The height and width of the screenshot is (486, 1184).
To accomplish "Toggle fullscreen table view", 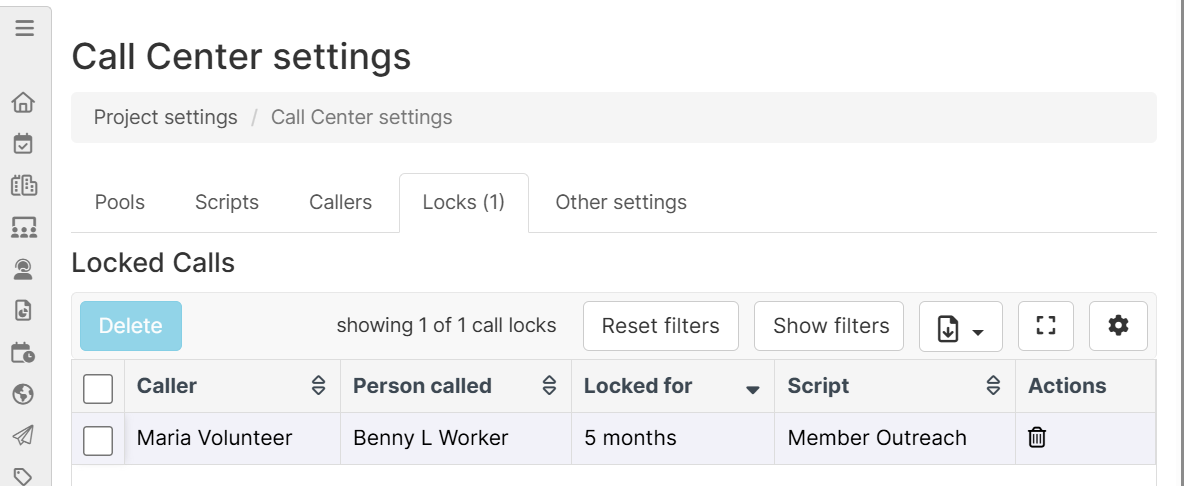I will click(1046, 326).
